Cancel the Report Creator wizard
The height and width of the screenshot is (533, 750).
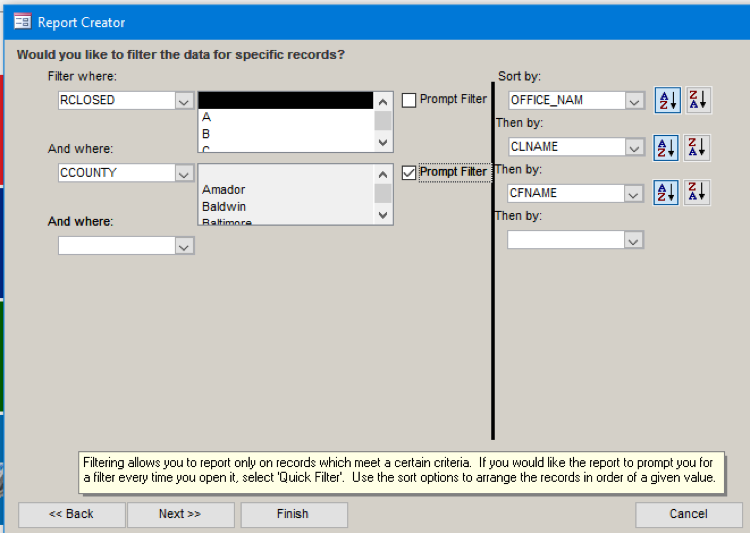point(688,514)
